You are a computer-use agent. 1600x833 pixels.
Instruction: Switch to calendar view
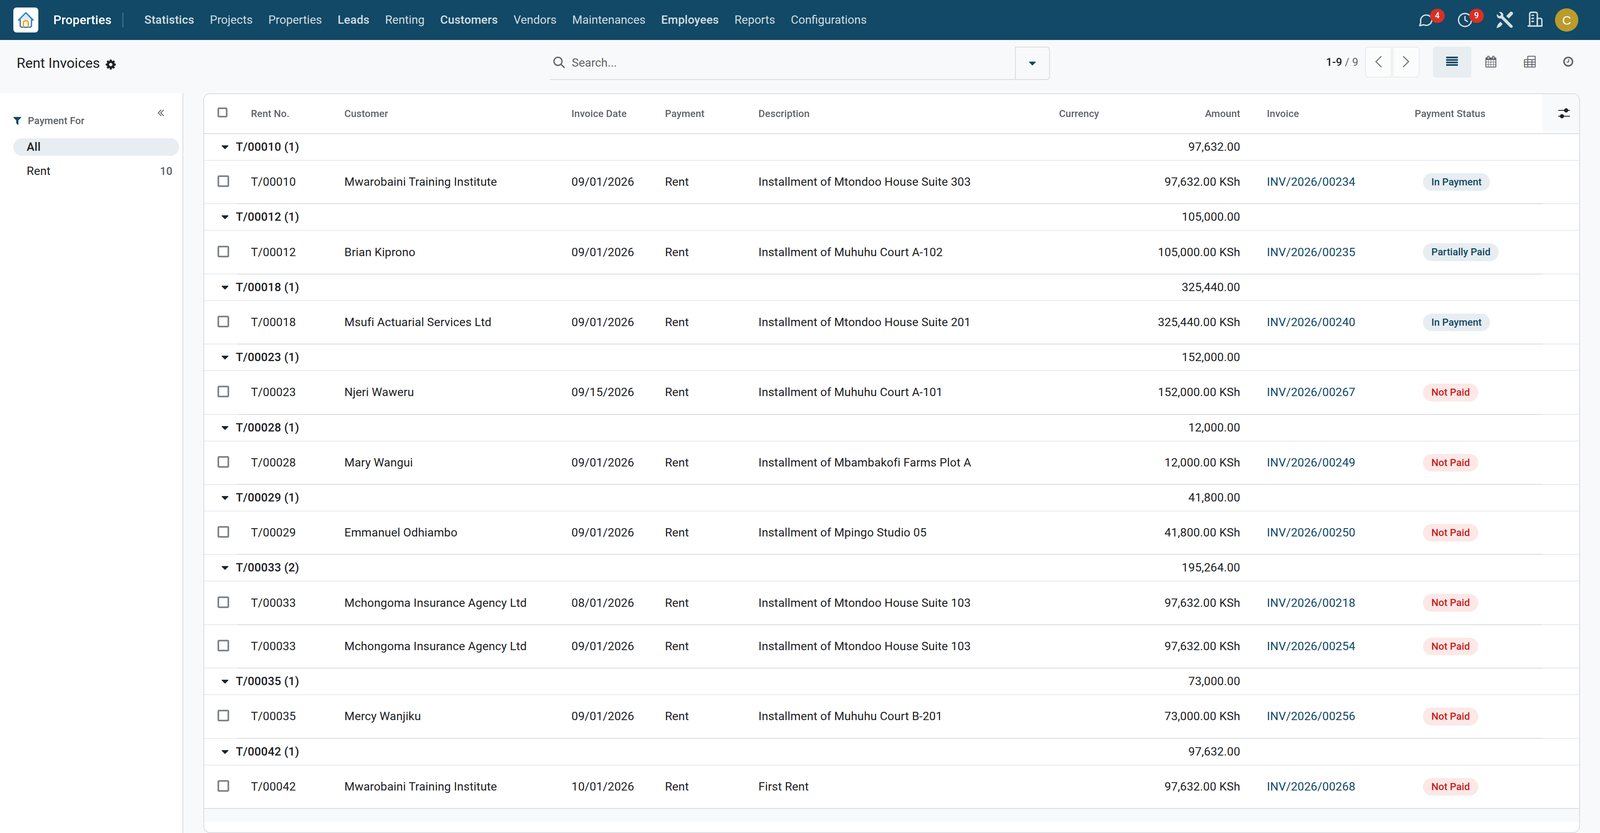1491,62
